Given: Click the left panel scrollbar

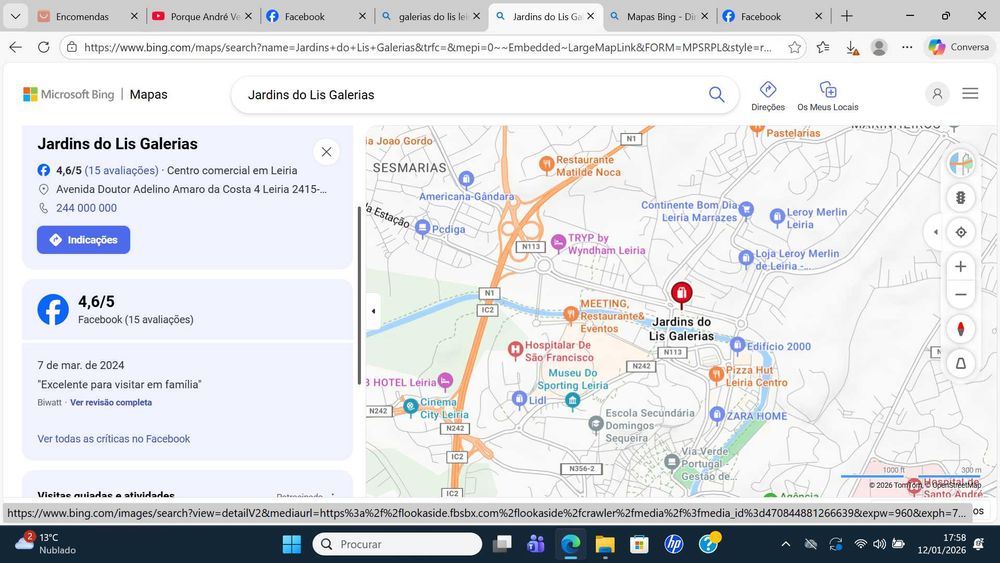Looking at the screenshot, I should click(359, 295).
